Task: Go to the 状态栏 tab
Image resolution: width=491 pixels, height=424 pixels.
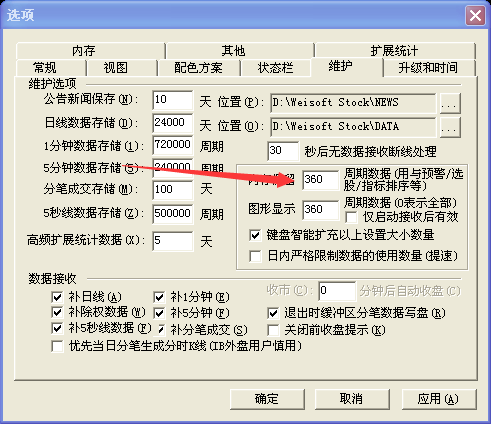Action: point(276,68)
